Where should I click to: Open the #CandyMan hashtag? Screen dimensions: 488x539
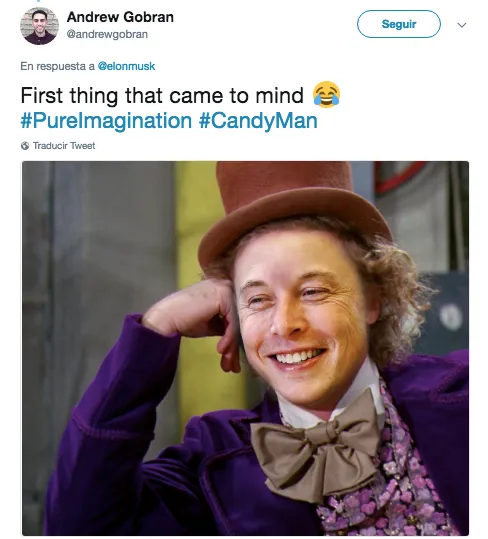[258, 121]
